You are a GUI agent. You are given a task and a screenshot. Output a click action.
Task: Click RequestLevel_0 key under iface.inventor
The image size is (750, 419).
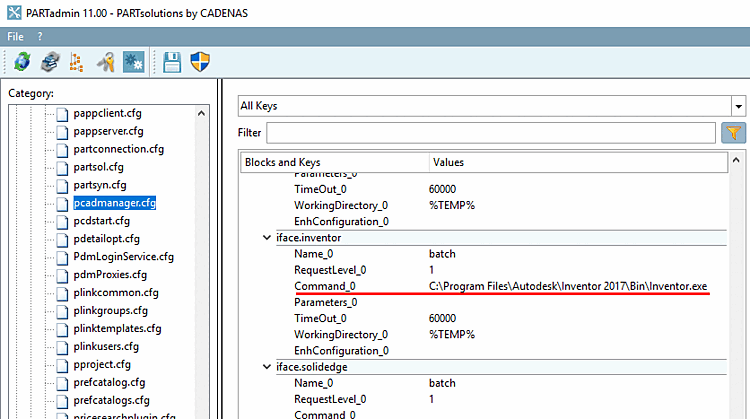click(x=330, y=270)
